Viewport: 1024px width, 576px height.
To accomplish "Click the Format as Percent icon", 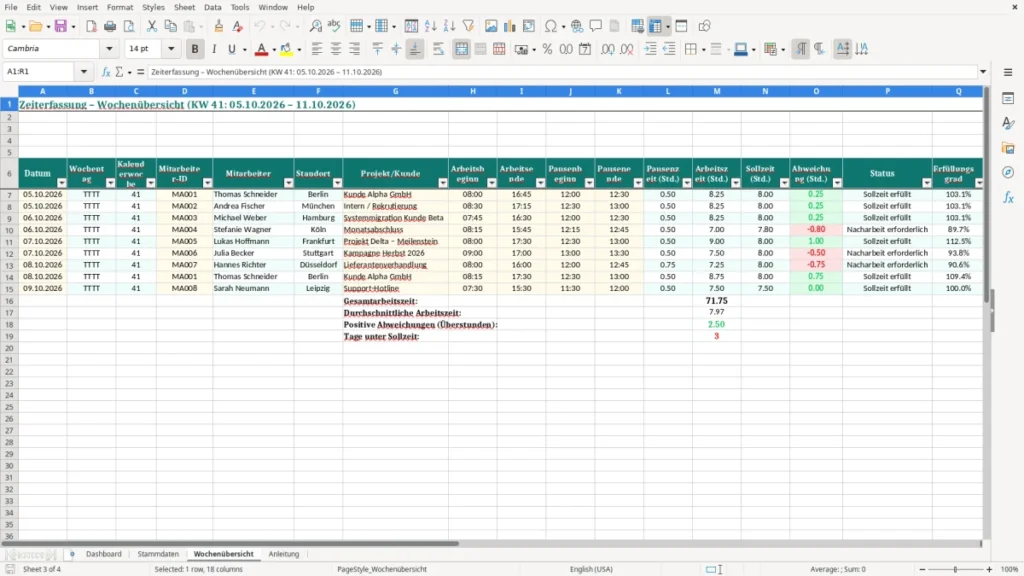I will coord(547,49).
